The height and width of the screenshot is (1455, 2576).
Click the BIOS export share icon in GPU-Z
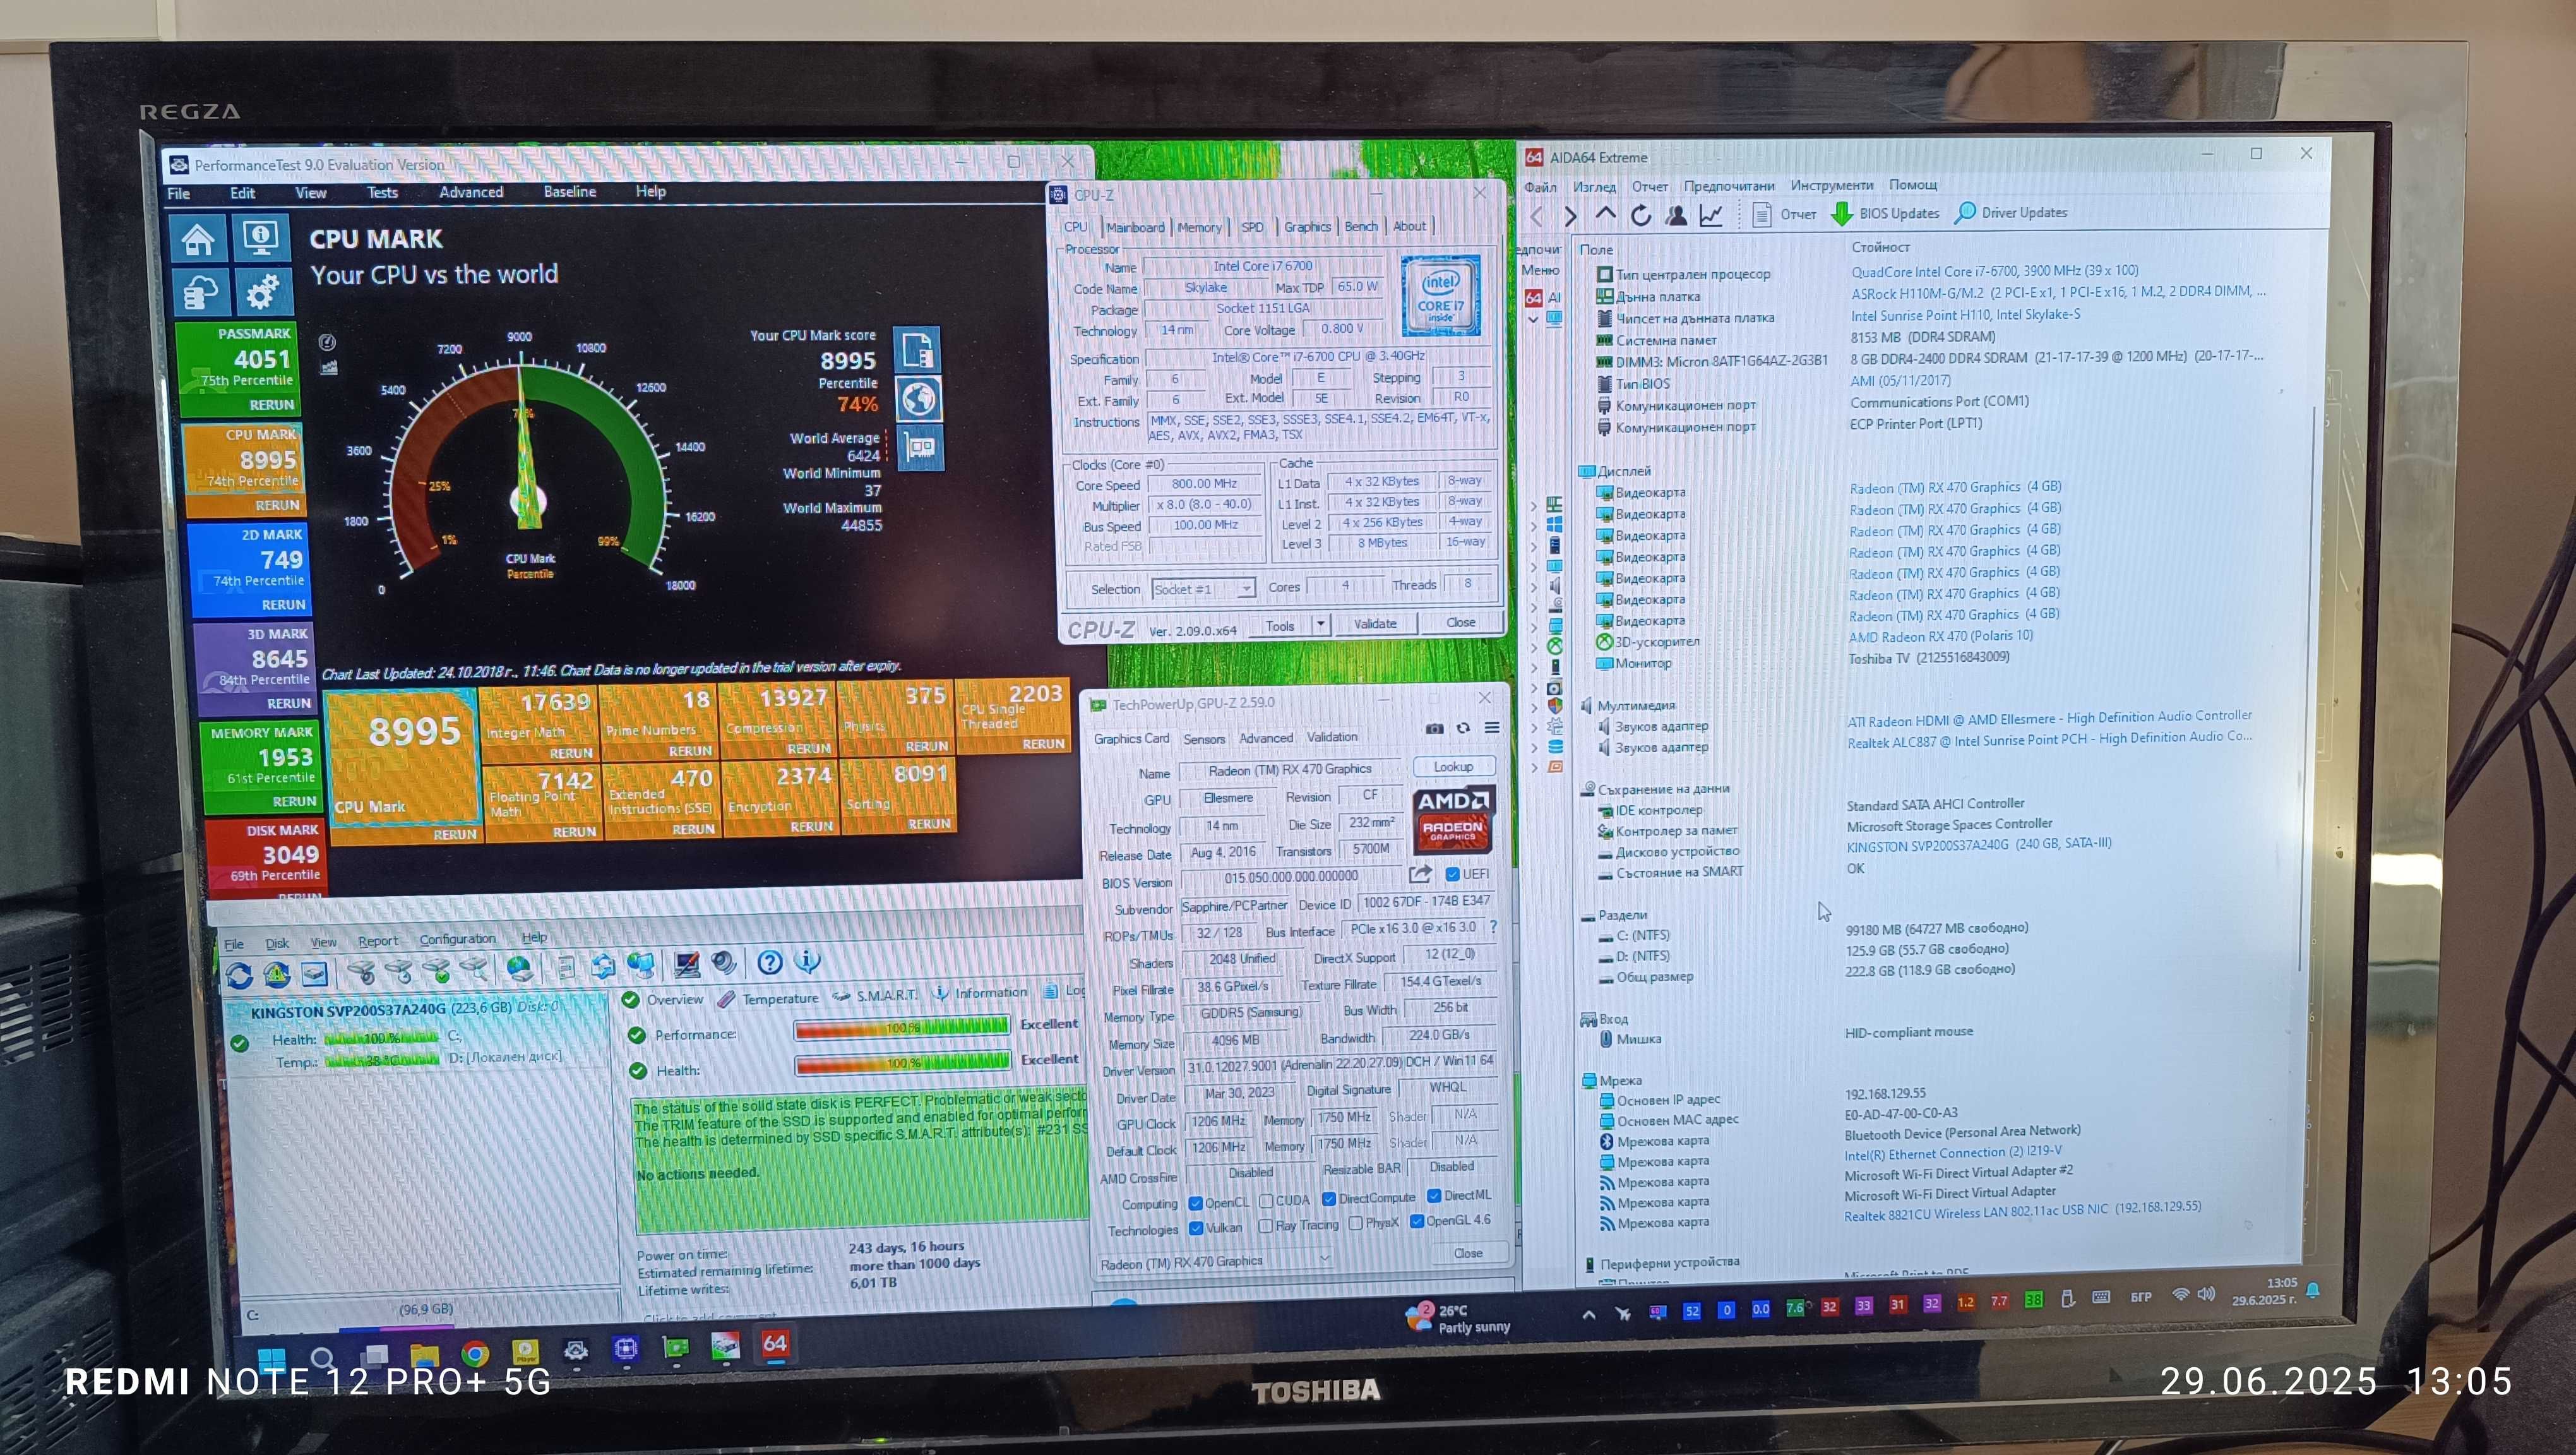pos(1420,874)
